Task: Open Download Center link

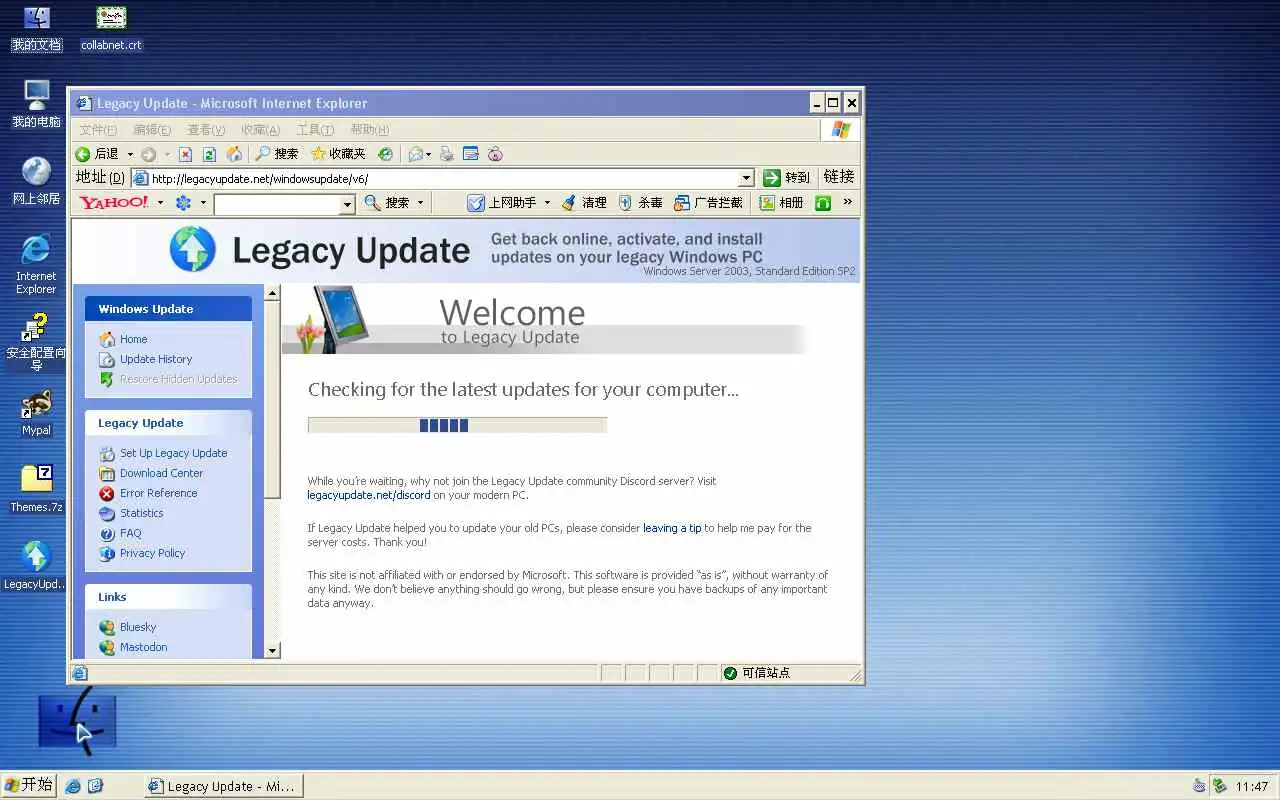Action: [161, 473]
